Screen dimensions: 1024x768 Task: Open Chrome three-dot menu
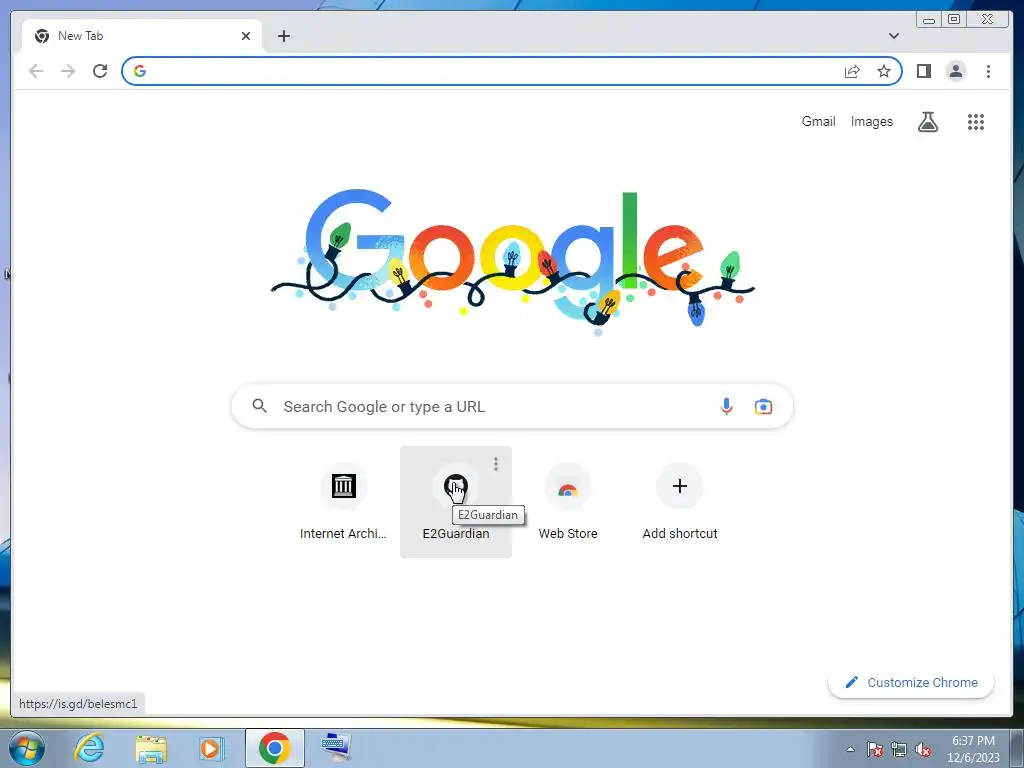coord(988,71)
